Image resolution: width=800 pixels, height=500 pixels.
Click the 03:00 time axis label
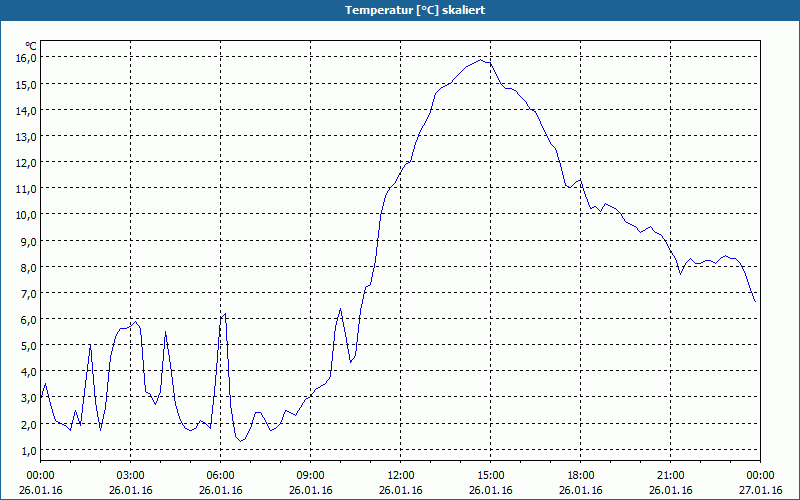(131, 476)
